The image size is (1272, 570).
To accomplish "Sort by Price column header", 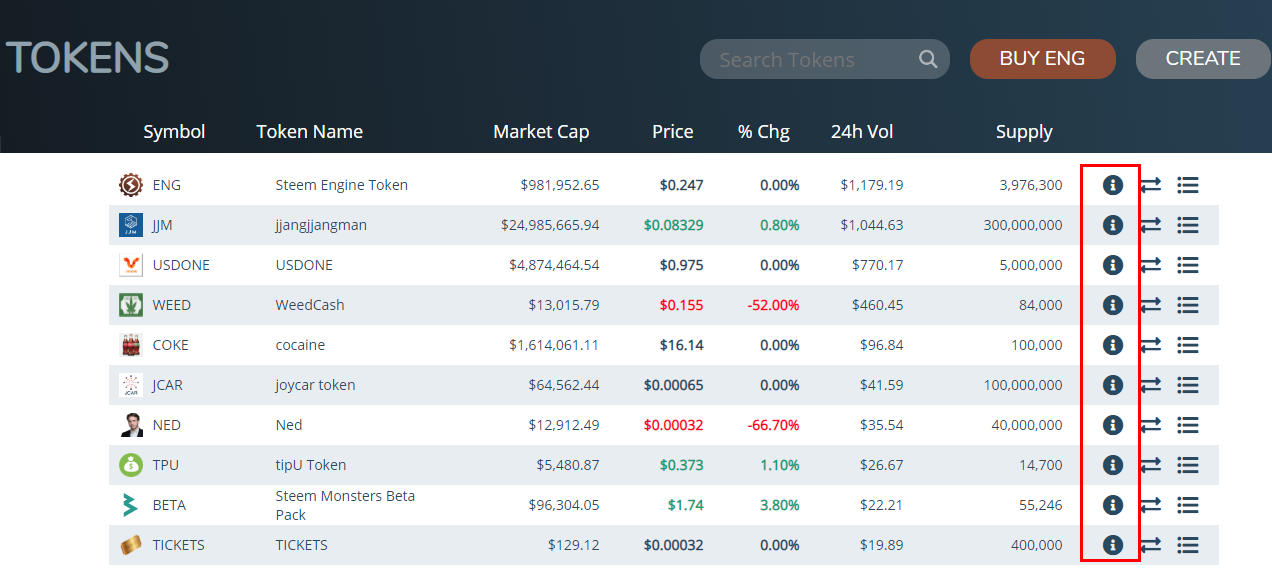I will pos(673,131).
